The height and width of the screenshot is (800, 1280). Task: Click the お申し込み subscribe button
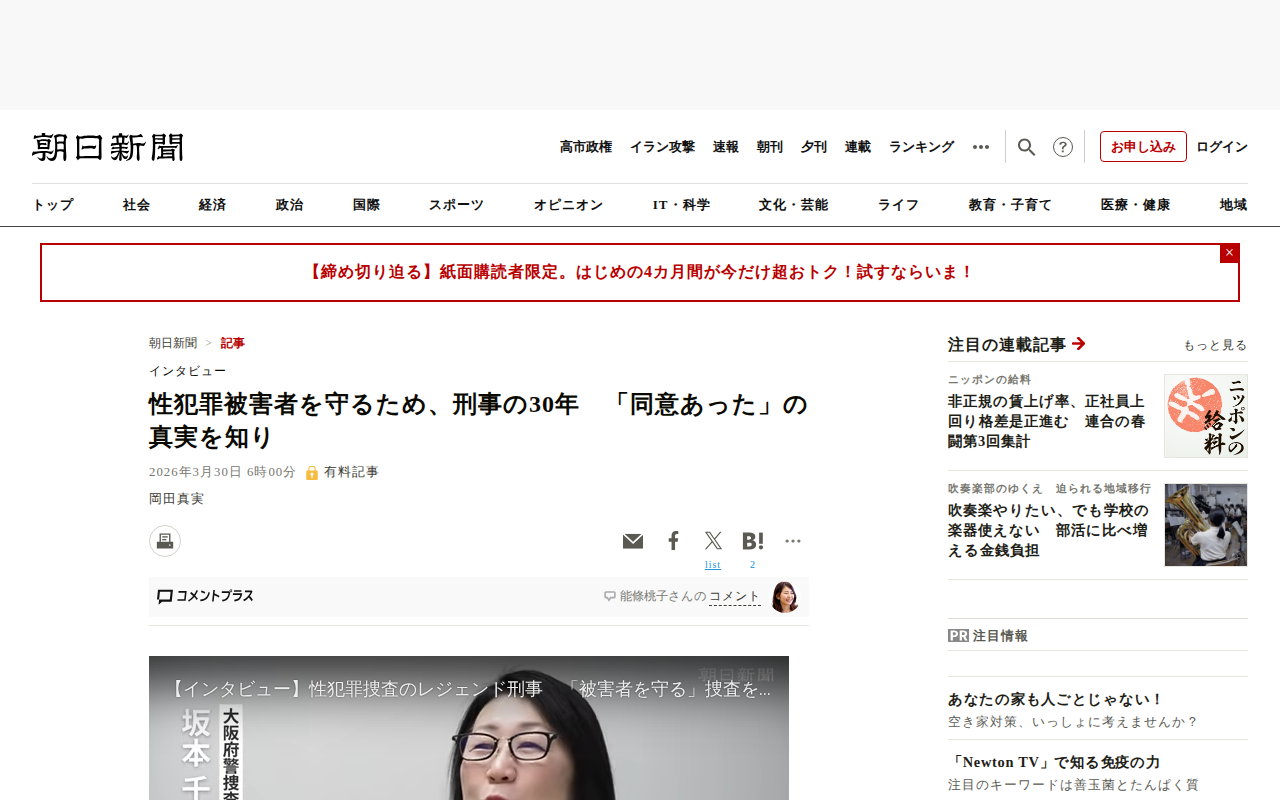point(1143,147)
